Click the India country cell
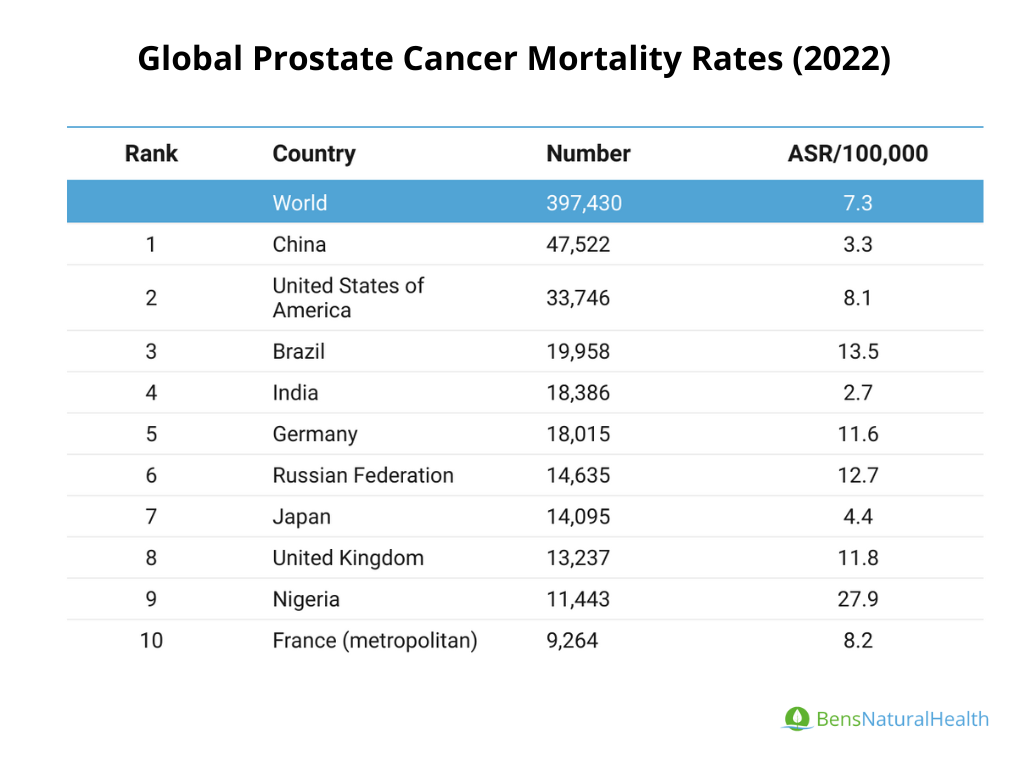The height and width of the screenshot is (768, 1024). pos(295,393)
